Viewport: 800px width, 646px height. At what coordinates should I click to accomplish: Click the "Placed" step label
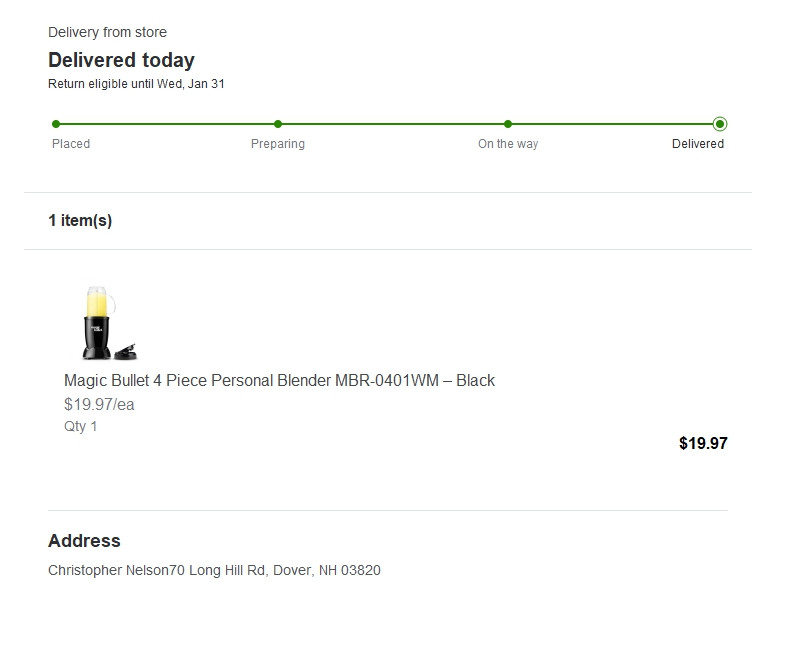pyautogui.click(x=71, y=144)
